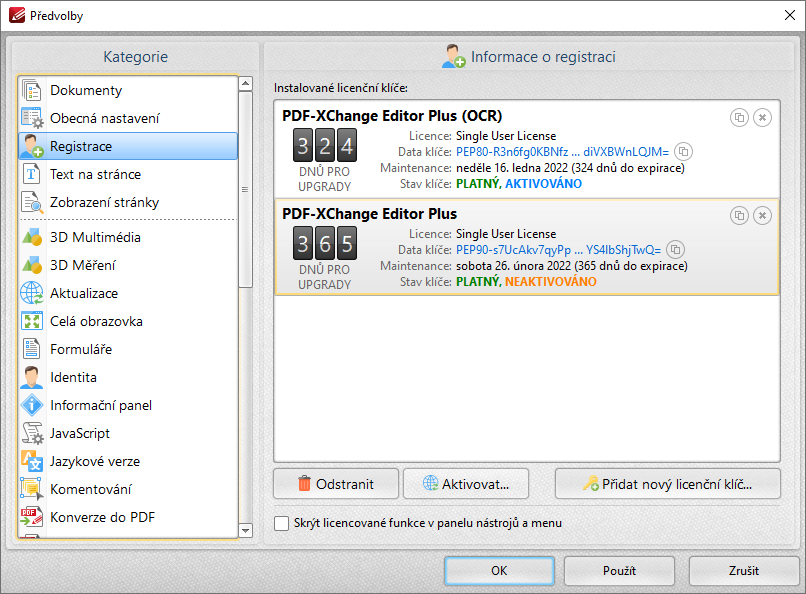Click the Celá obrazovka fullscreen icon
This screenshot has width=806, height=594.
click(31, 321)
